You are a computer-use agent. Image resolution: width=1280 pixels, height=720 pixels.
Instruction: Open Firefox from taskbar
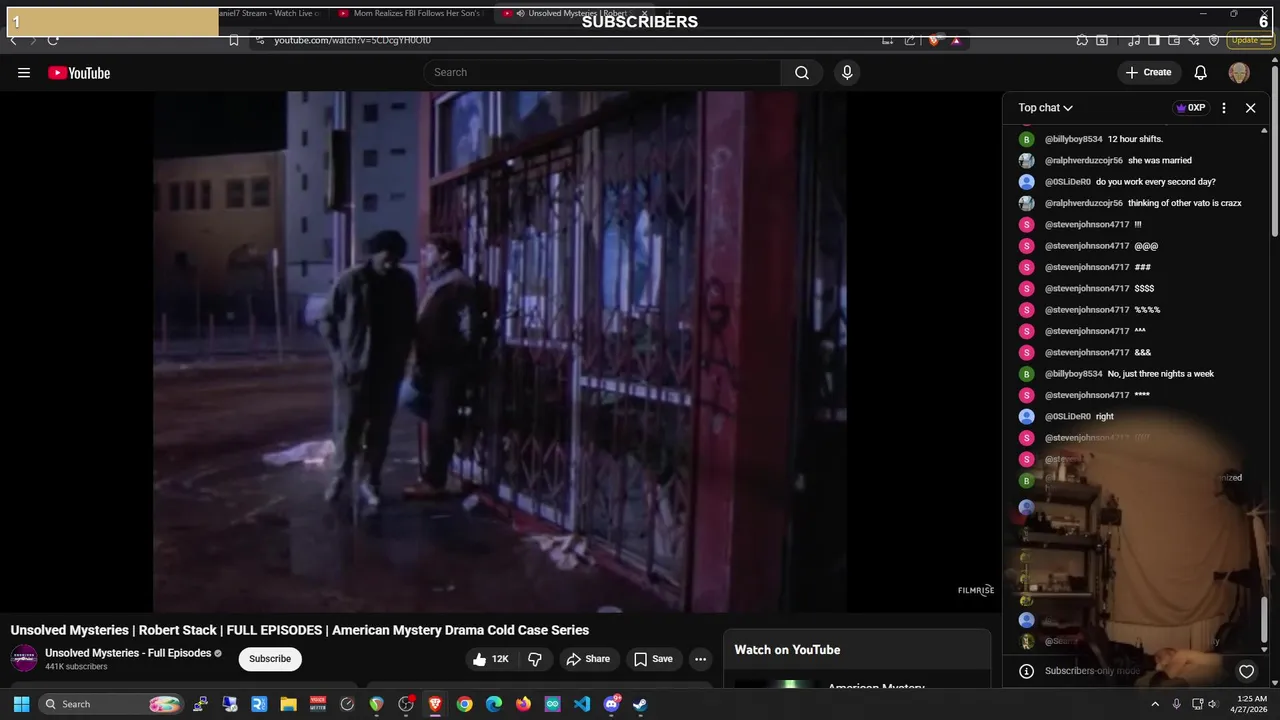(523, 704)
